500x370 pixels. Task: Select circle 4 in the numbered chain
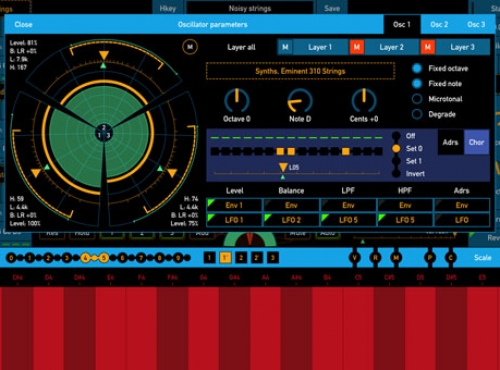(x=85, y=258)
